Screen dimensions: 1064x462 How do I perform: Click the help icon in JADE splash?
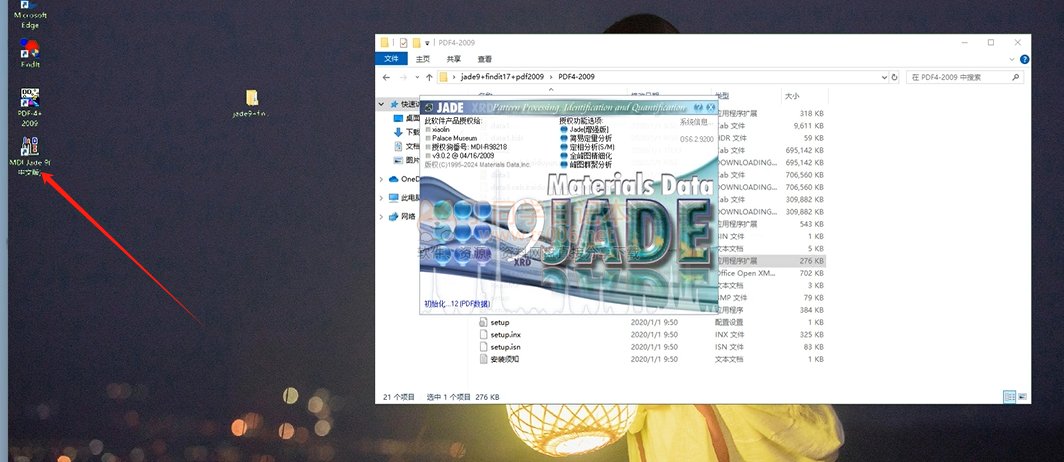[x=698, y=107]
